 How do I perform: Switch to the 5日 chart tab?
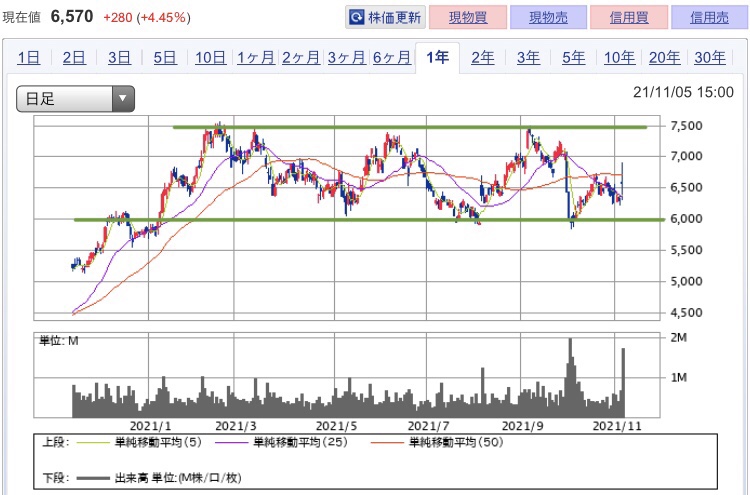(x=165, y=58)
